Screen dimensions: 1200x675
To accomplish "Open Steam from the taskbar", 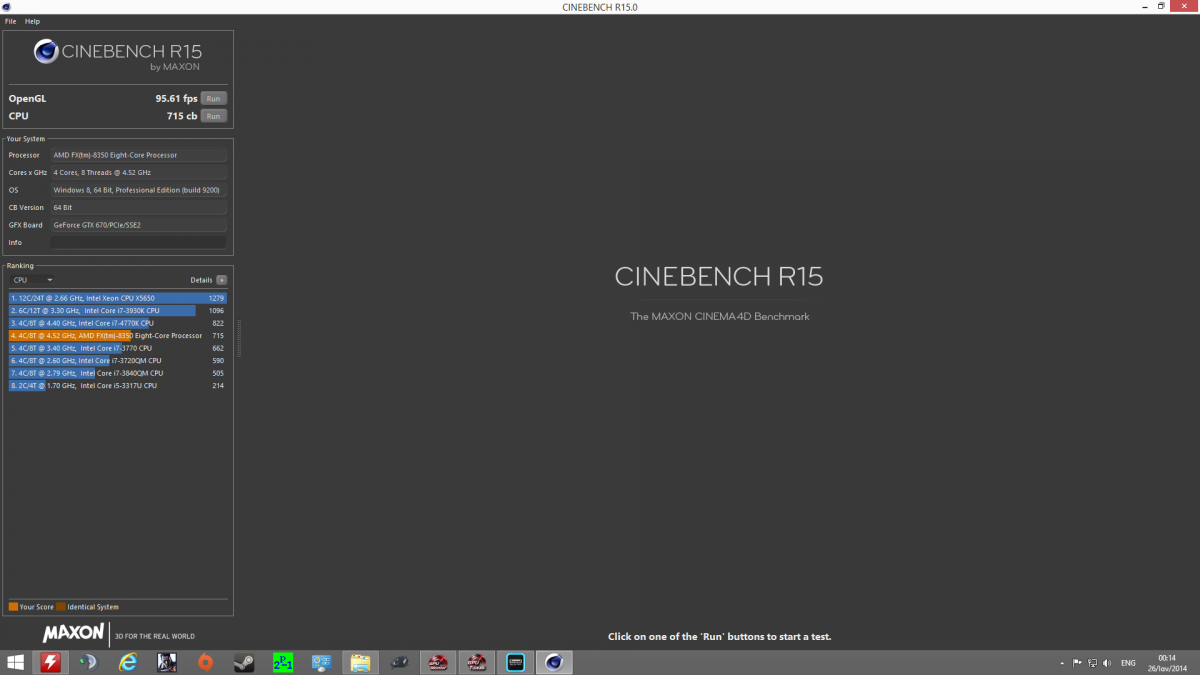I will [243, 662].
